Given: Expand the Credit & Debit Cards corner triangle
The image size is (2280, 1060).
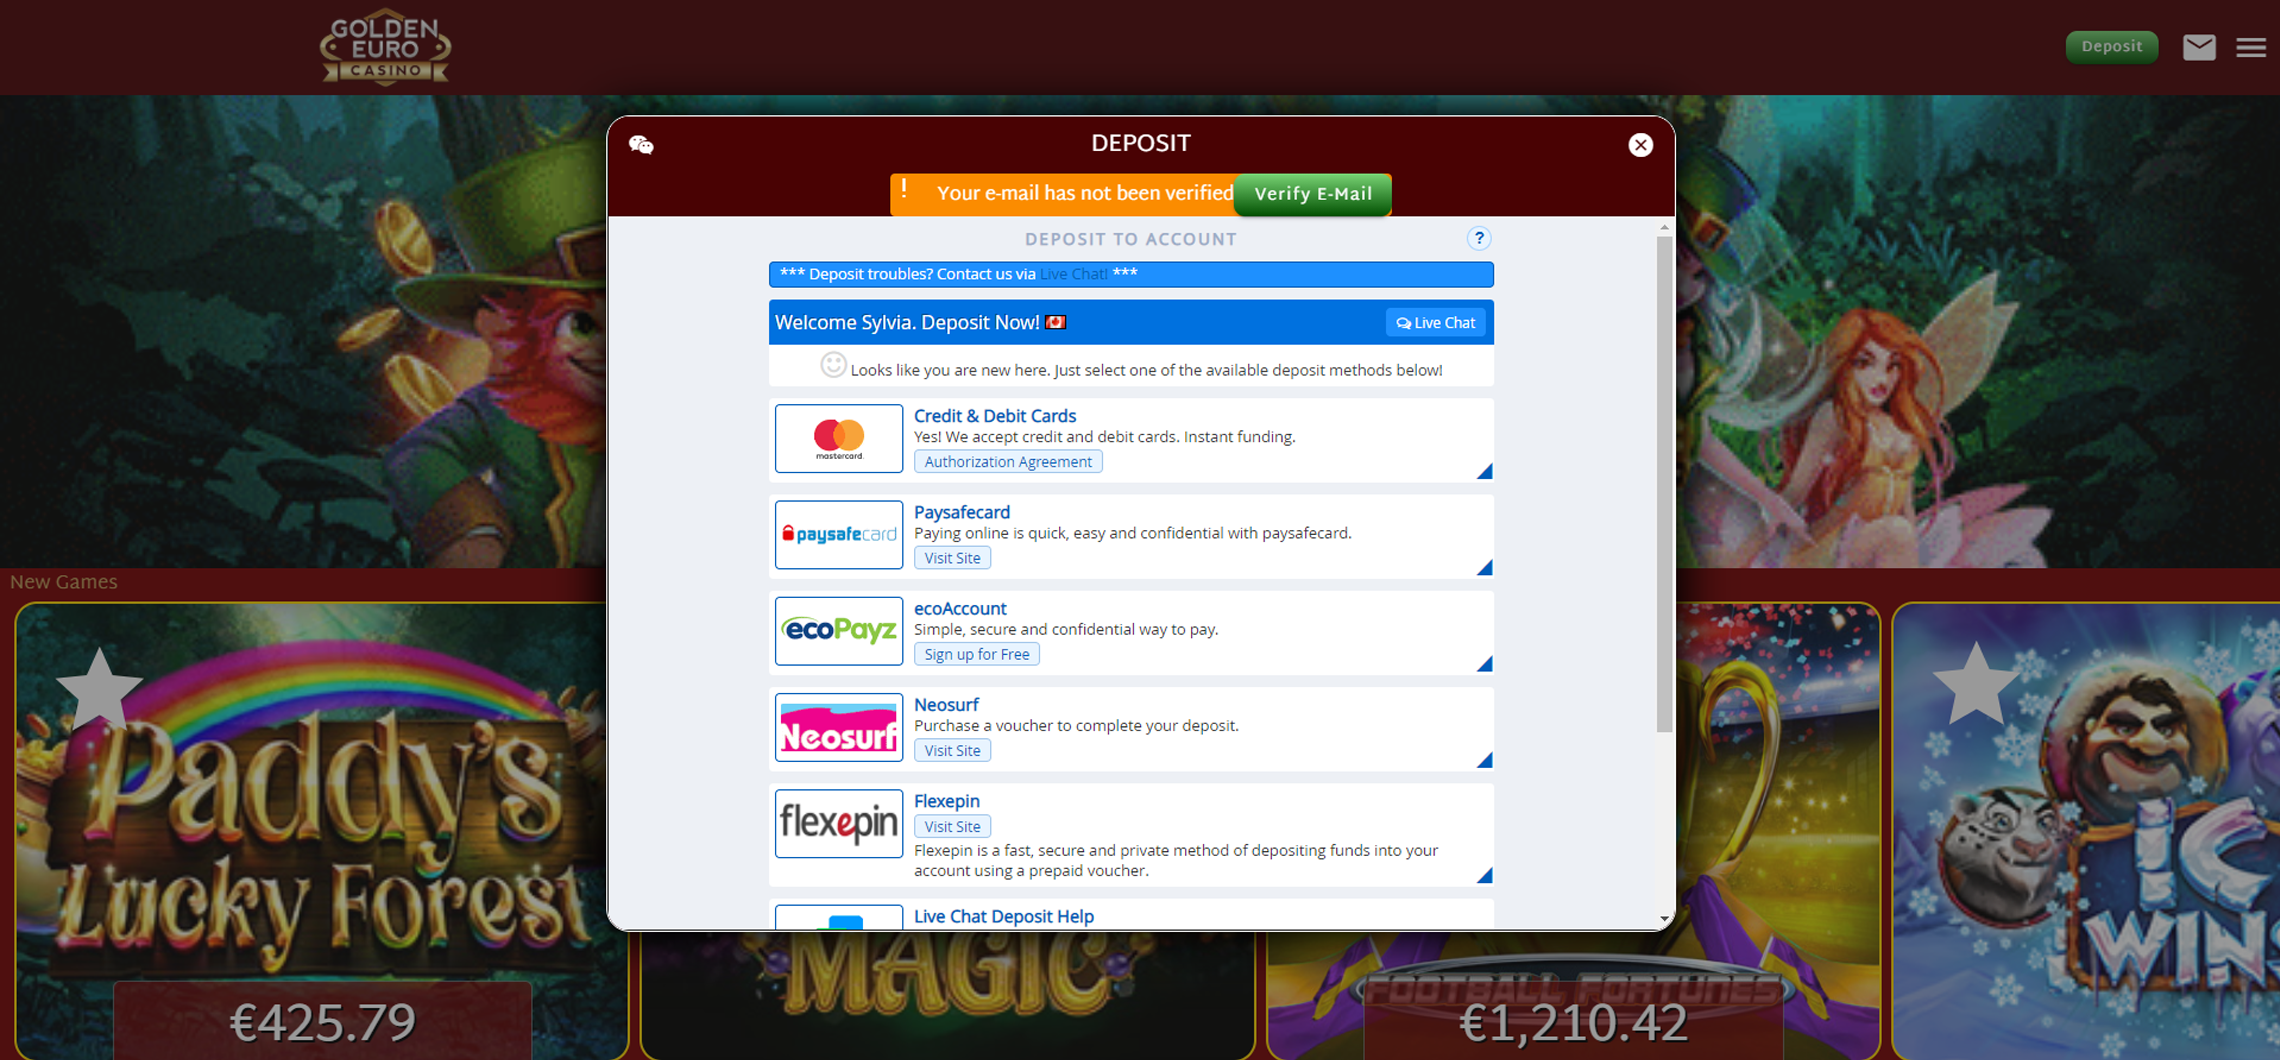Looking at the screenshot, I should tap(1485, 472).
